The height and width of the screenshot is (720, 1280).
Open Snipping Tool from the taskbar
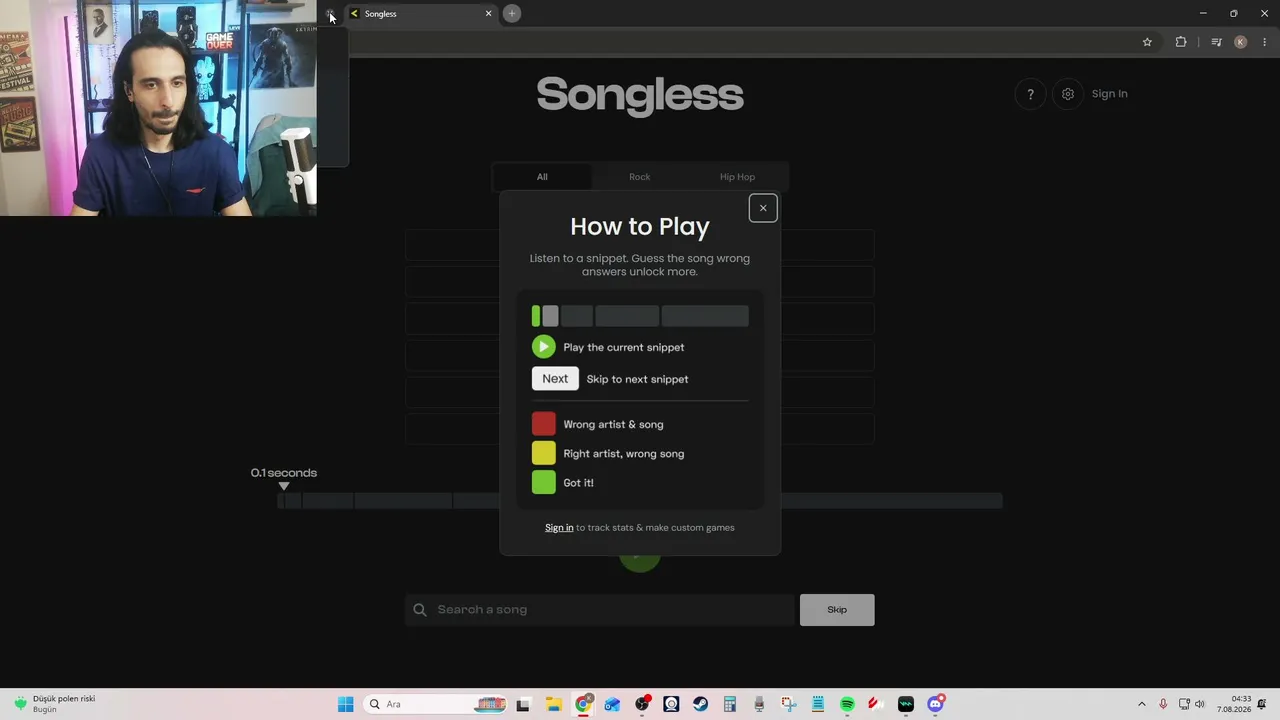(788, 704)
